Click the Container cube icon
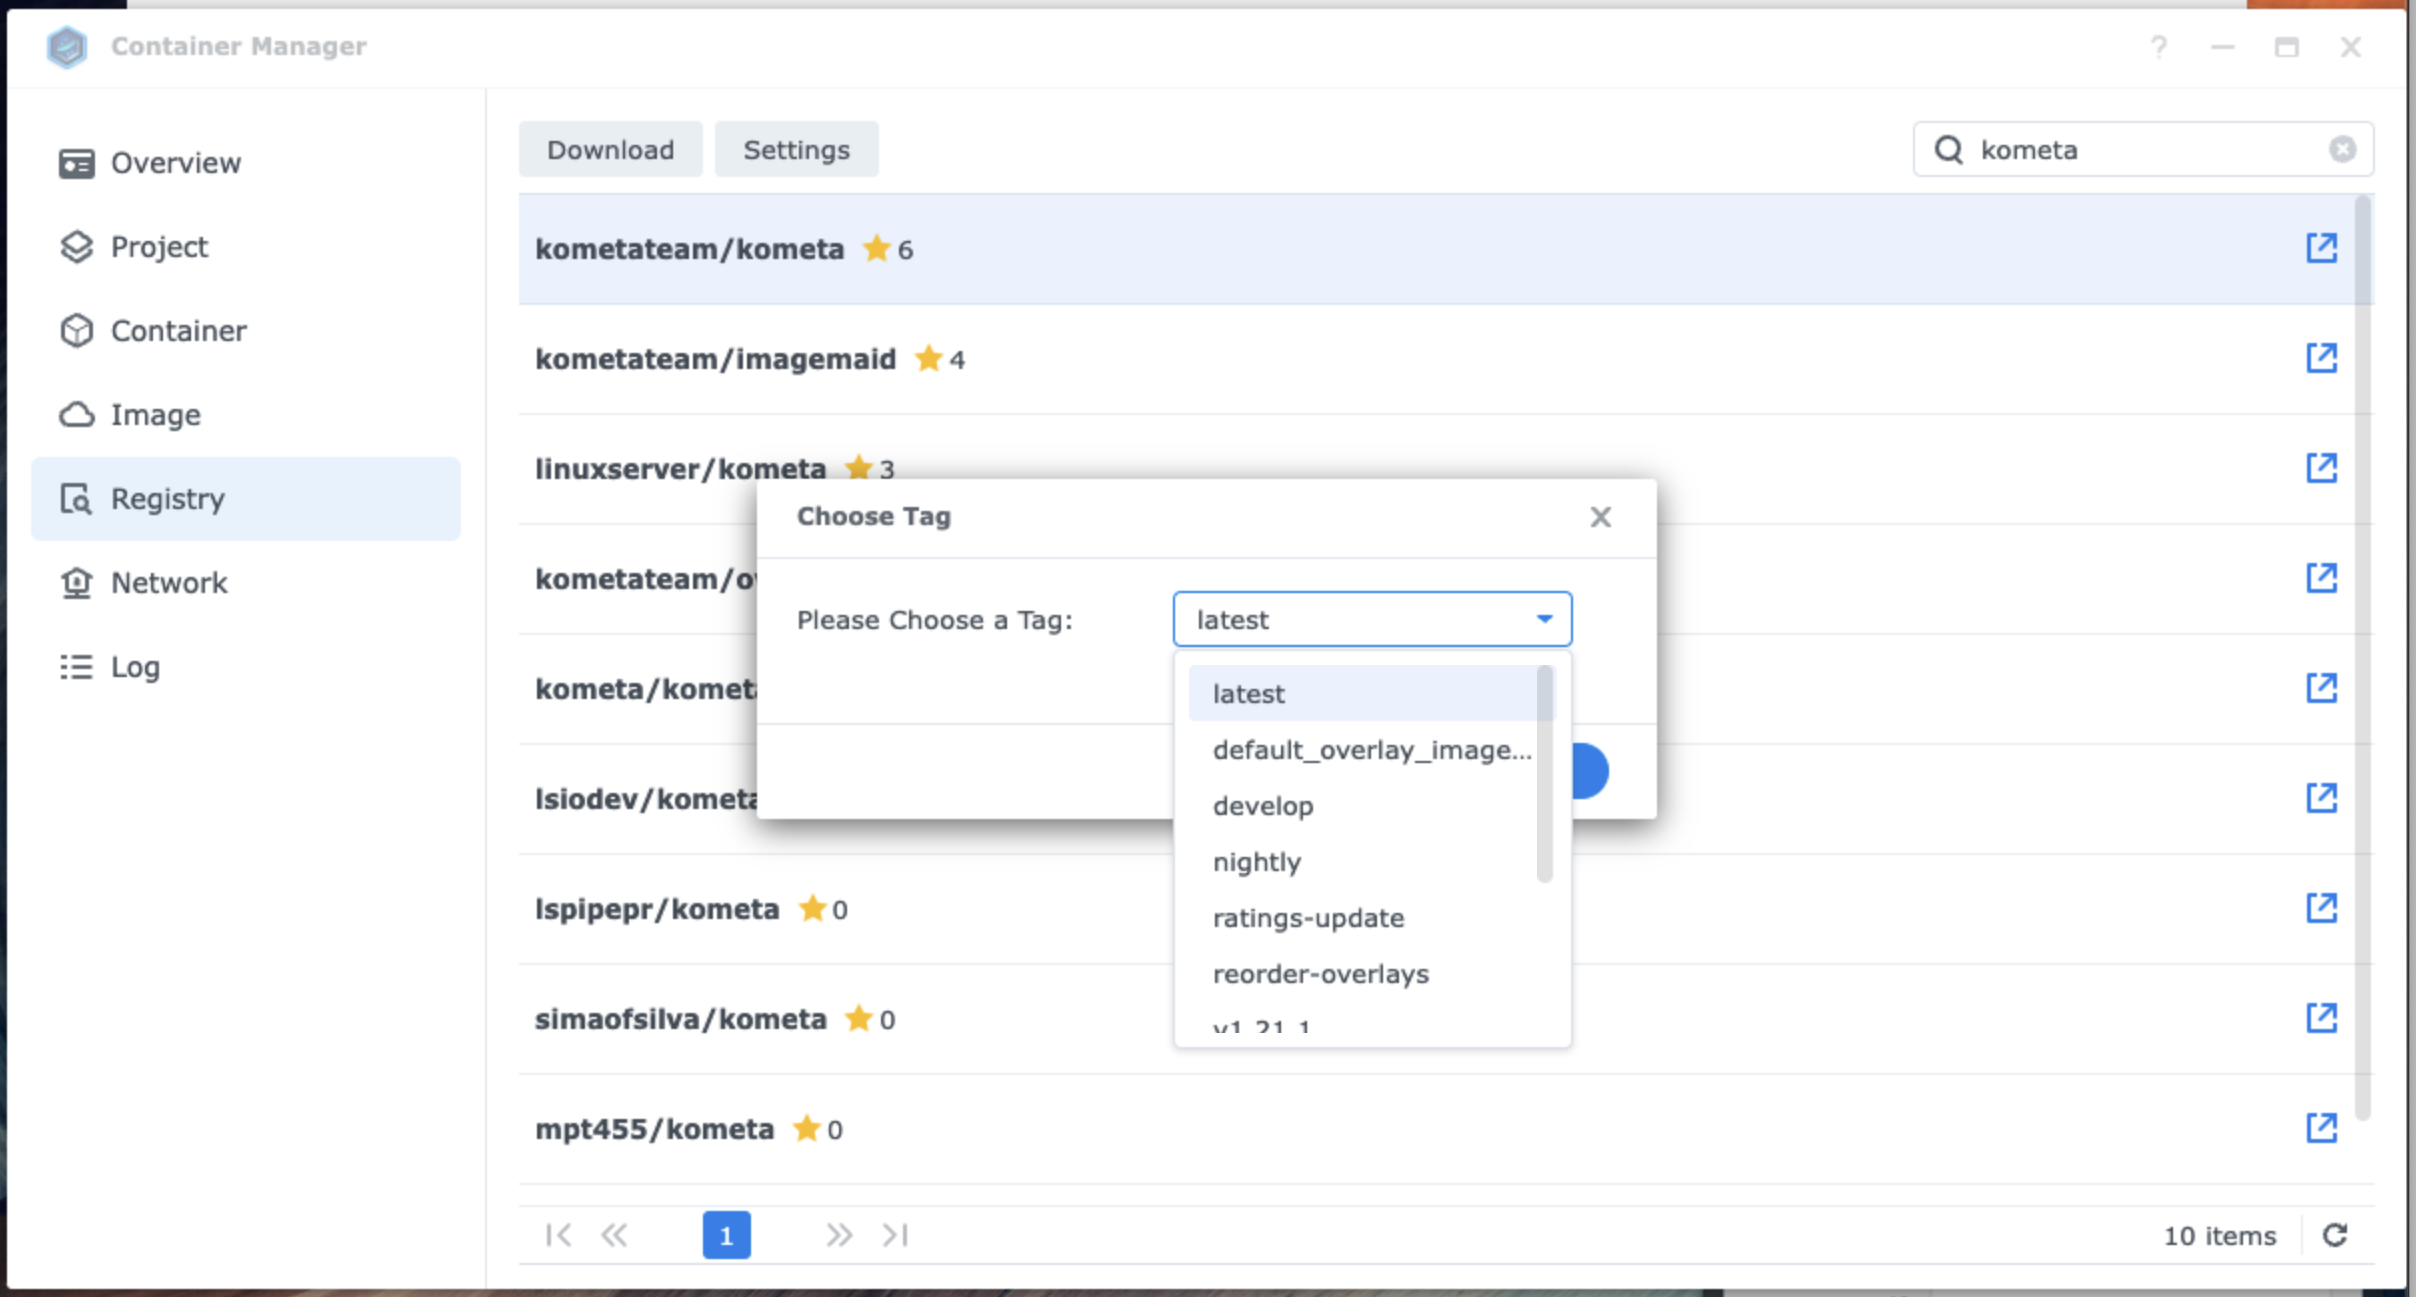The image size is (2416, 1297). [76, 331]
